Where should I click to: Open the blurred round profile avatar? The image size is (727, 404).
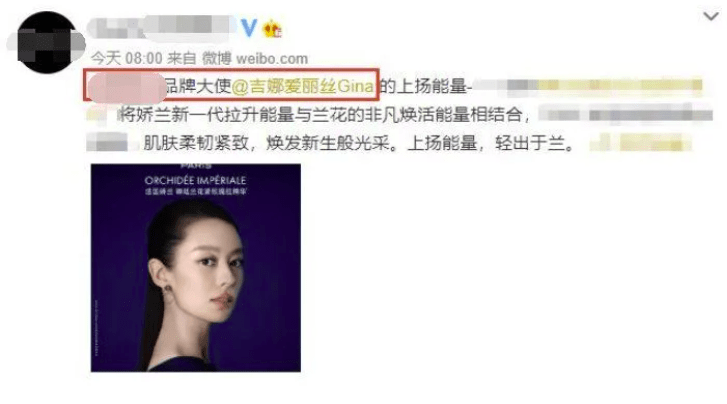[46, 43]
